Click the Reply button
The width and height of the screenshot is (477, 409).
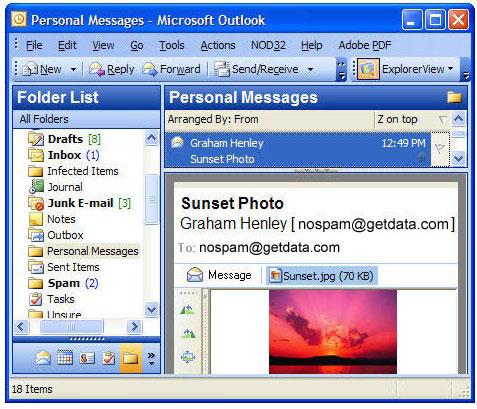(112, 70)
